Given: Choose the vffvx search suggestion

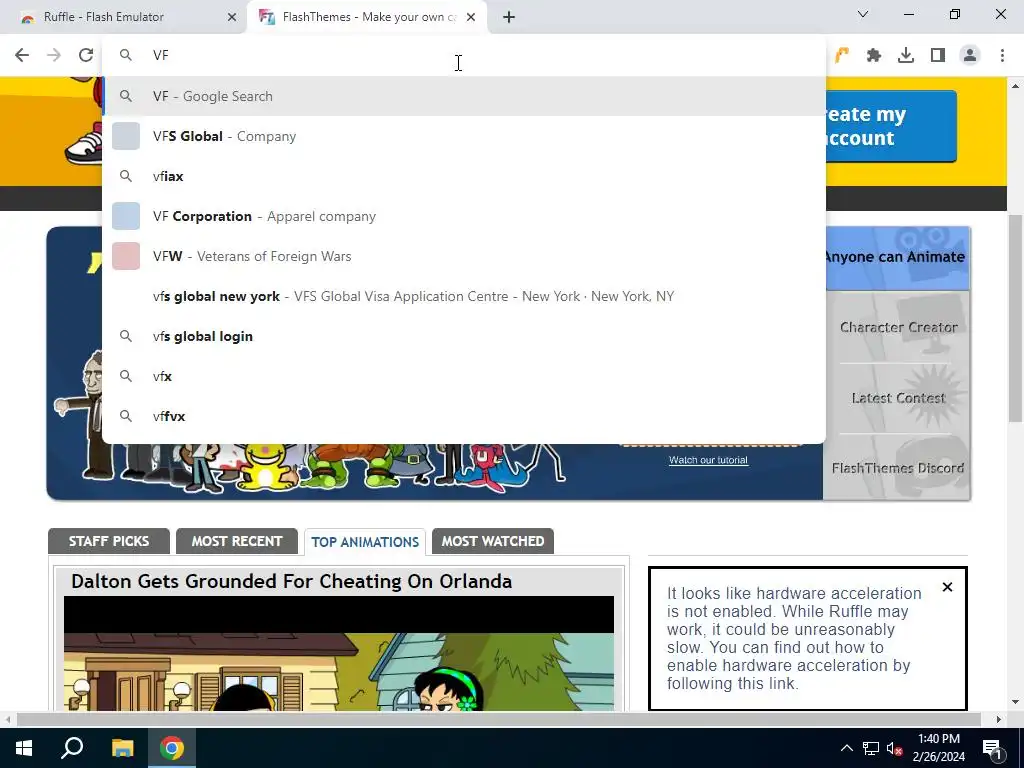Looking at the screenshot, I should [464, 416].
